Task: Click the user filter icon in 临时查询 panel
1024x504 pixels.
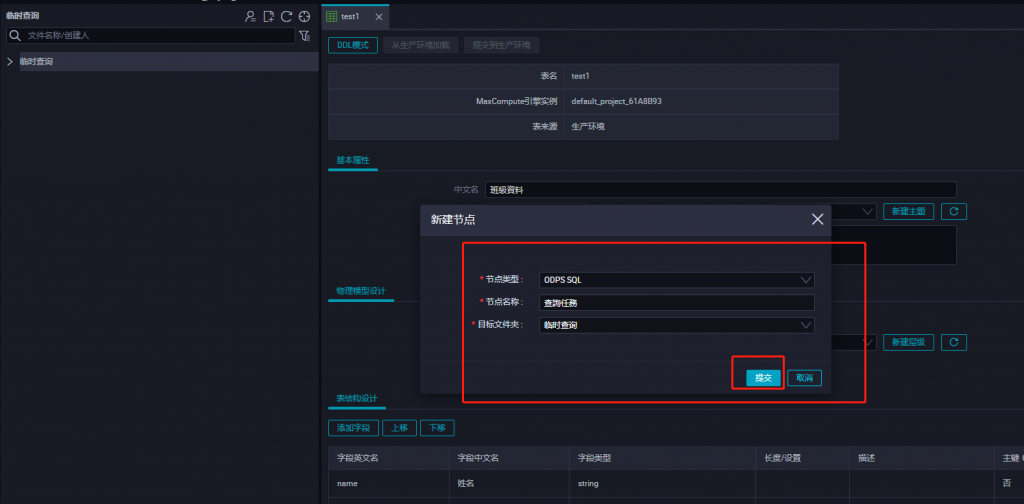Action: click(x=250, y=17)
